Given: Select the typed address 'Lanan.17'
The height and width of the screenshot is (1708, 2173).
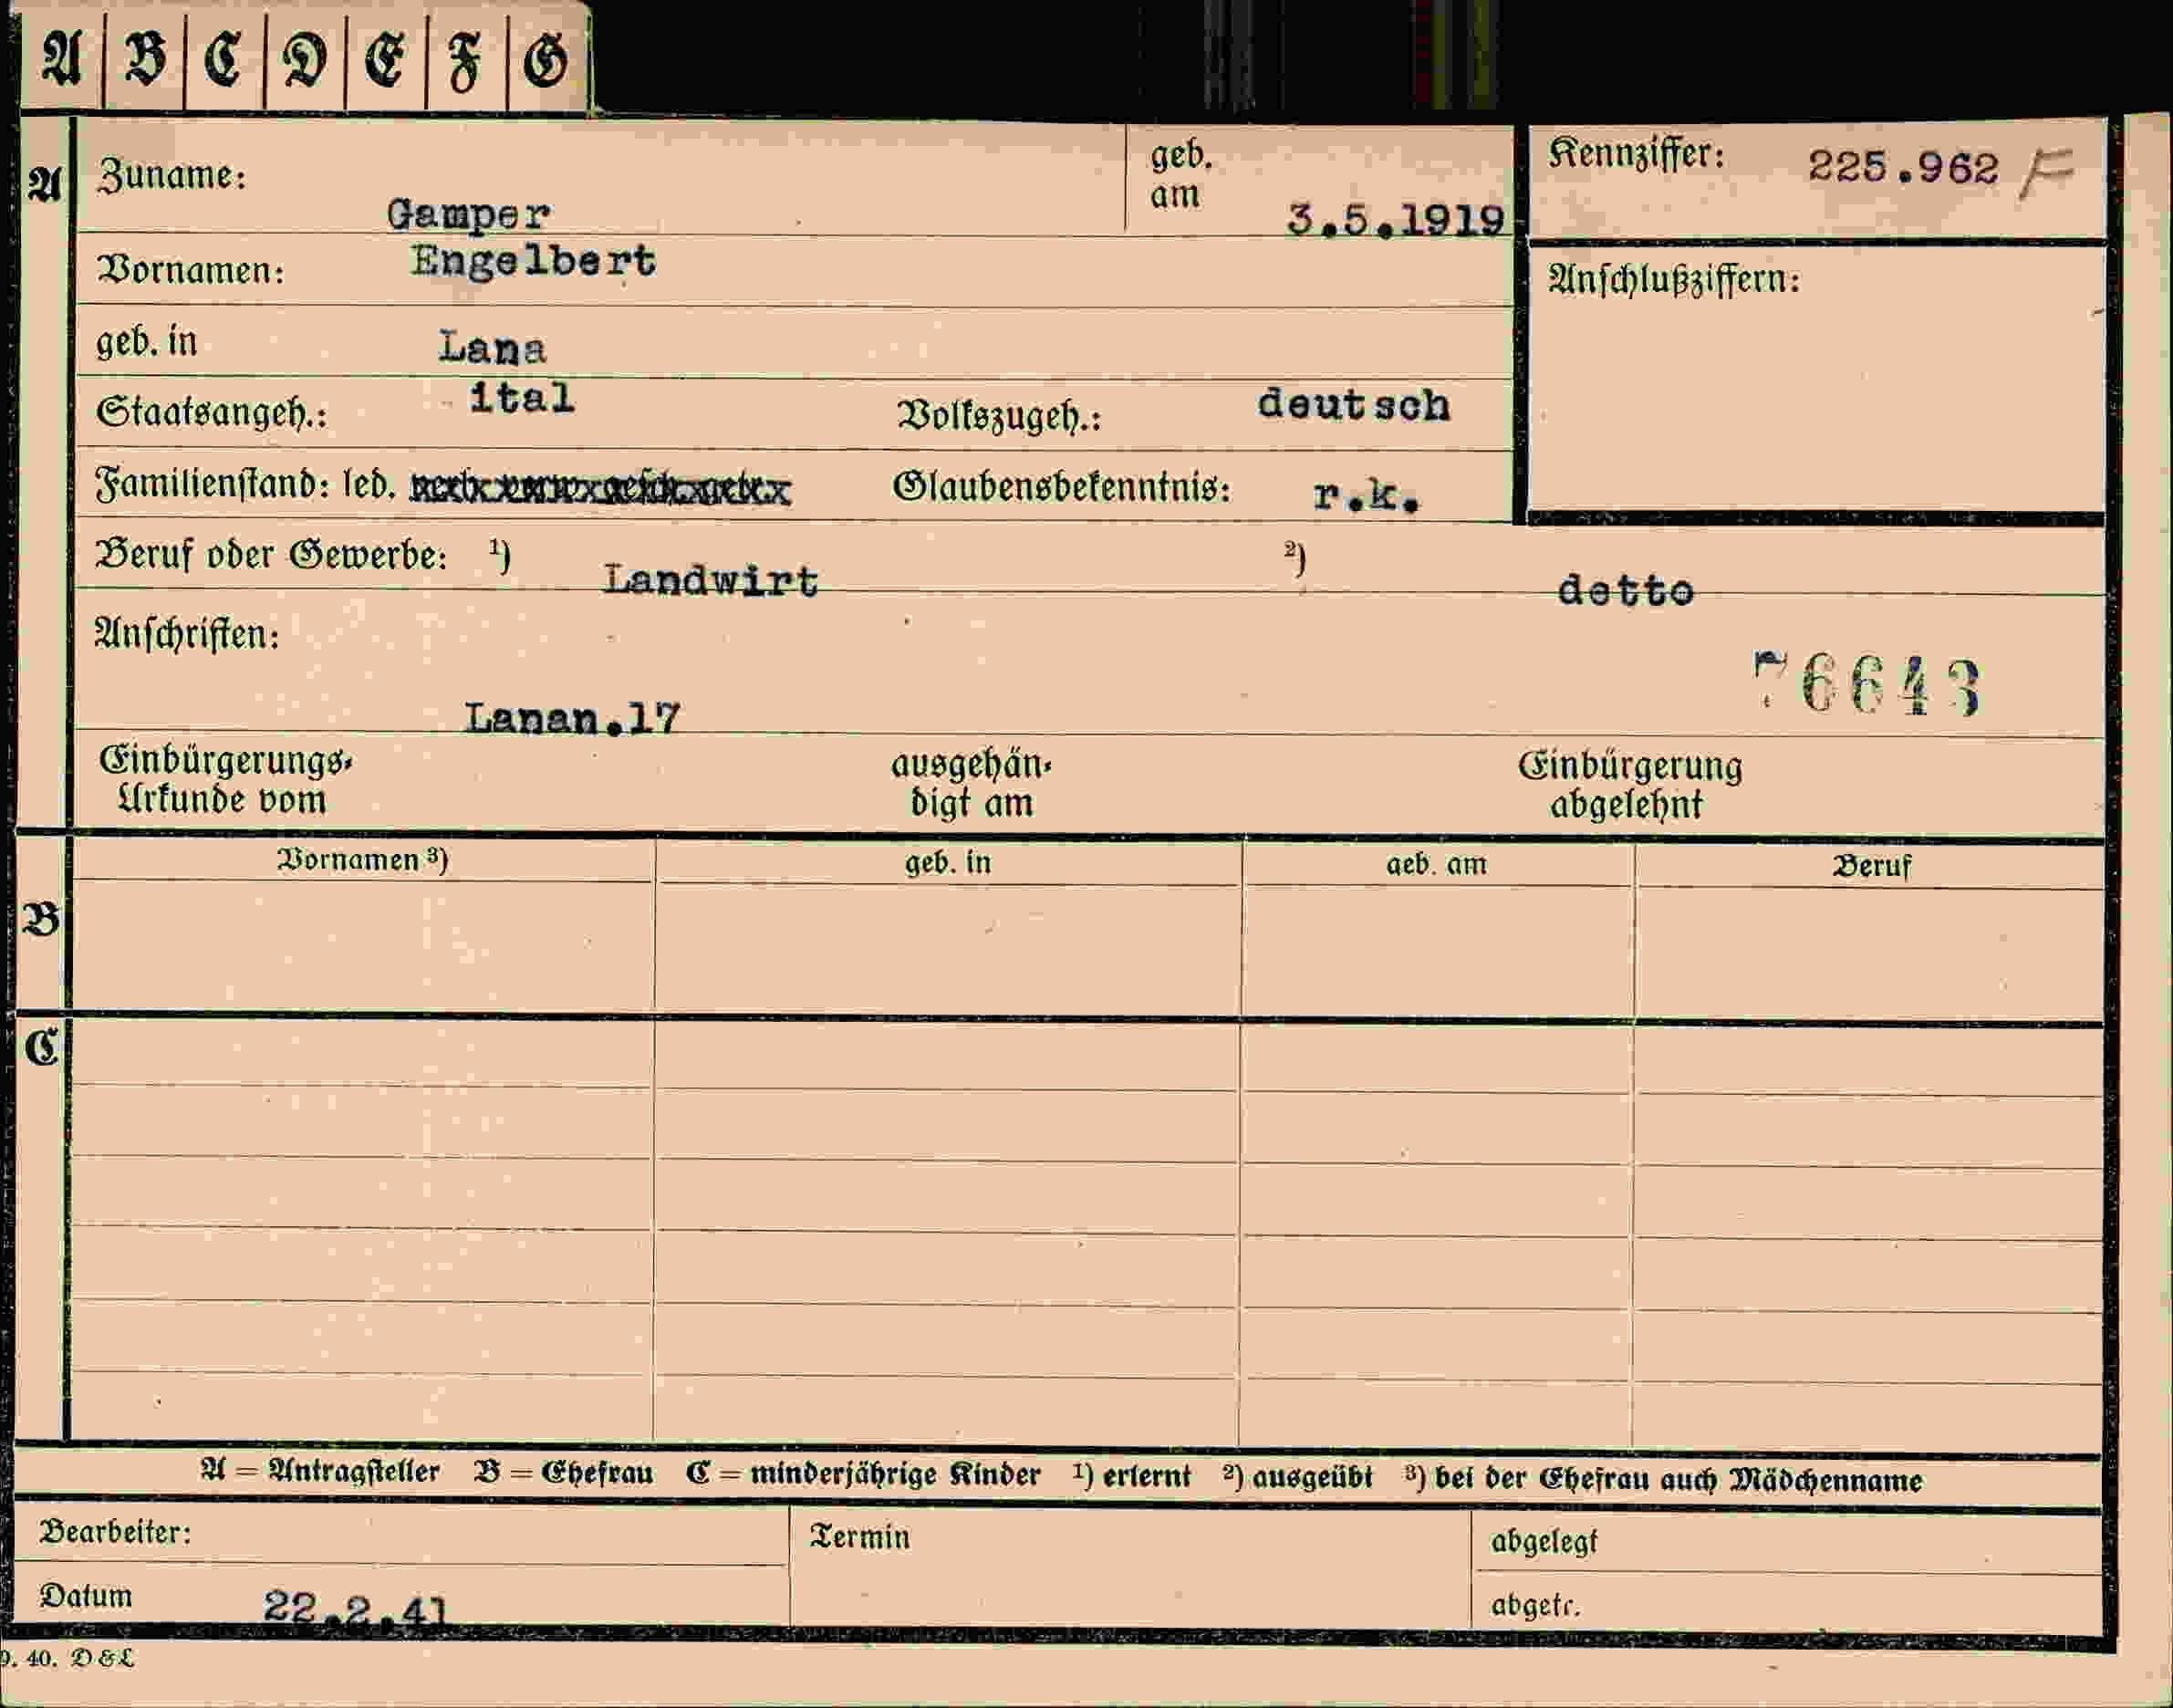Looking at the screenshot, I should click(x=572, y=718).
